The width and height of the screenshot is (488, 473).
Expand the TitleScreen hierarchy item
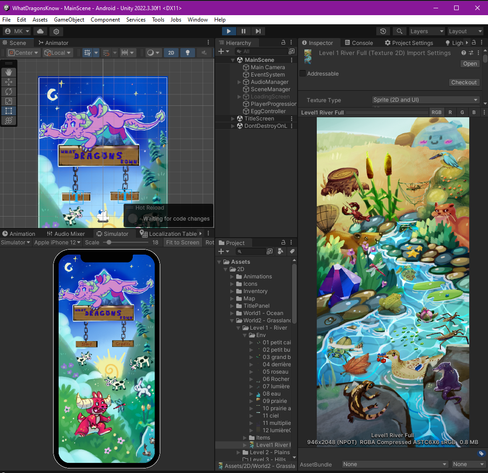click(x=233, y=119)
